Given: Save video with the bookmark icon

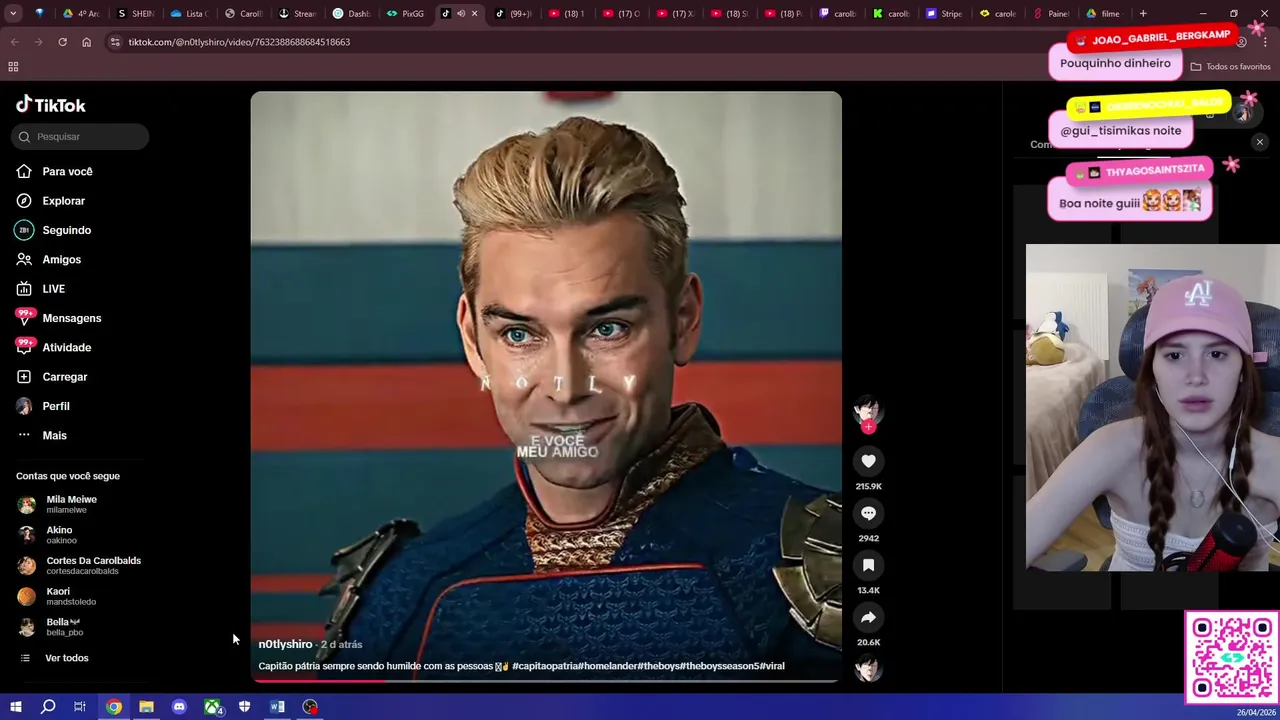Looking at the screenshot, I should click(868, 565).
